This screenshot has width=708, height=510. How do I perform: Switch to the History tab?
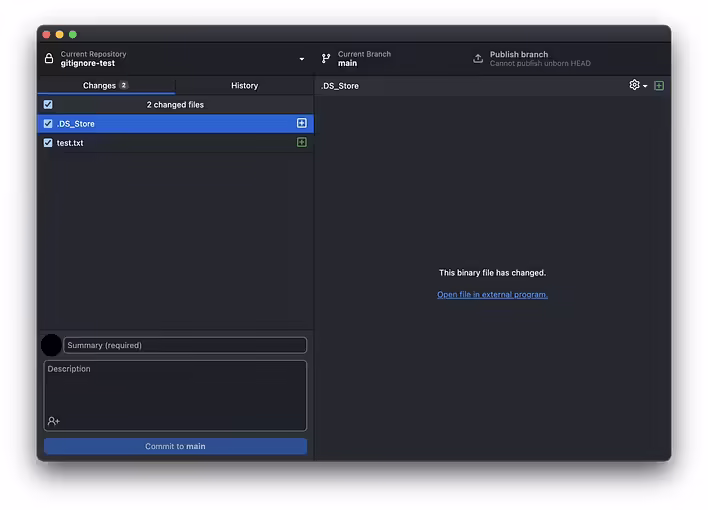244,85
